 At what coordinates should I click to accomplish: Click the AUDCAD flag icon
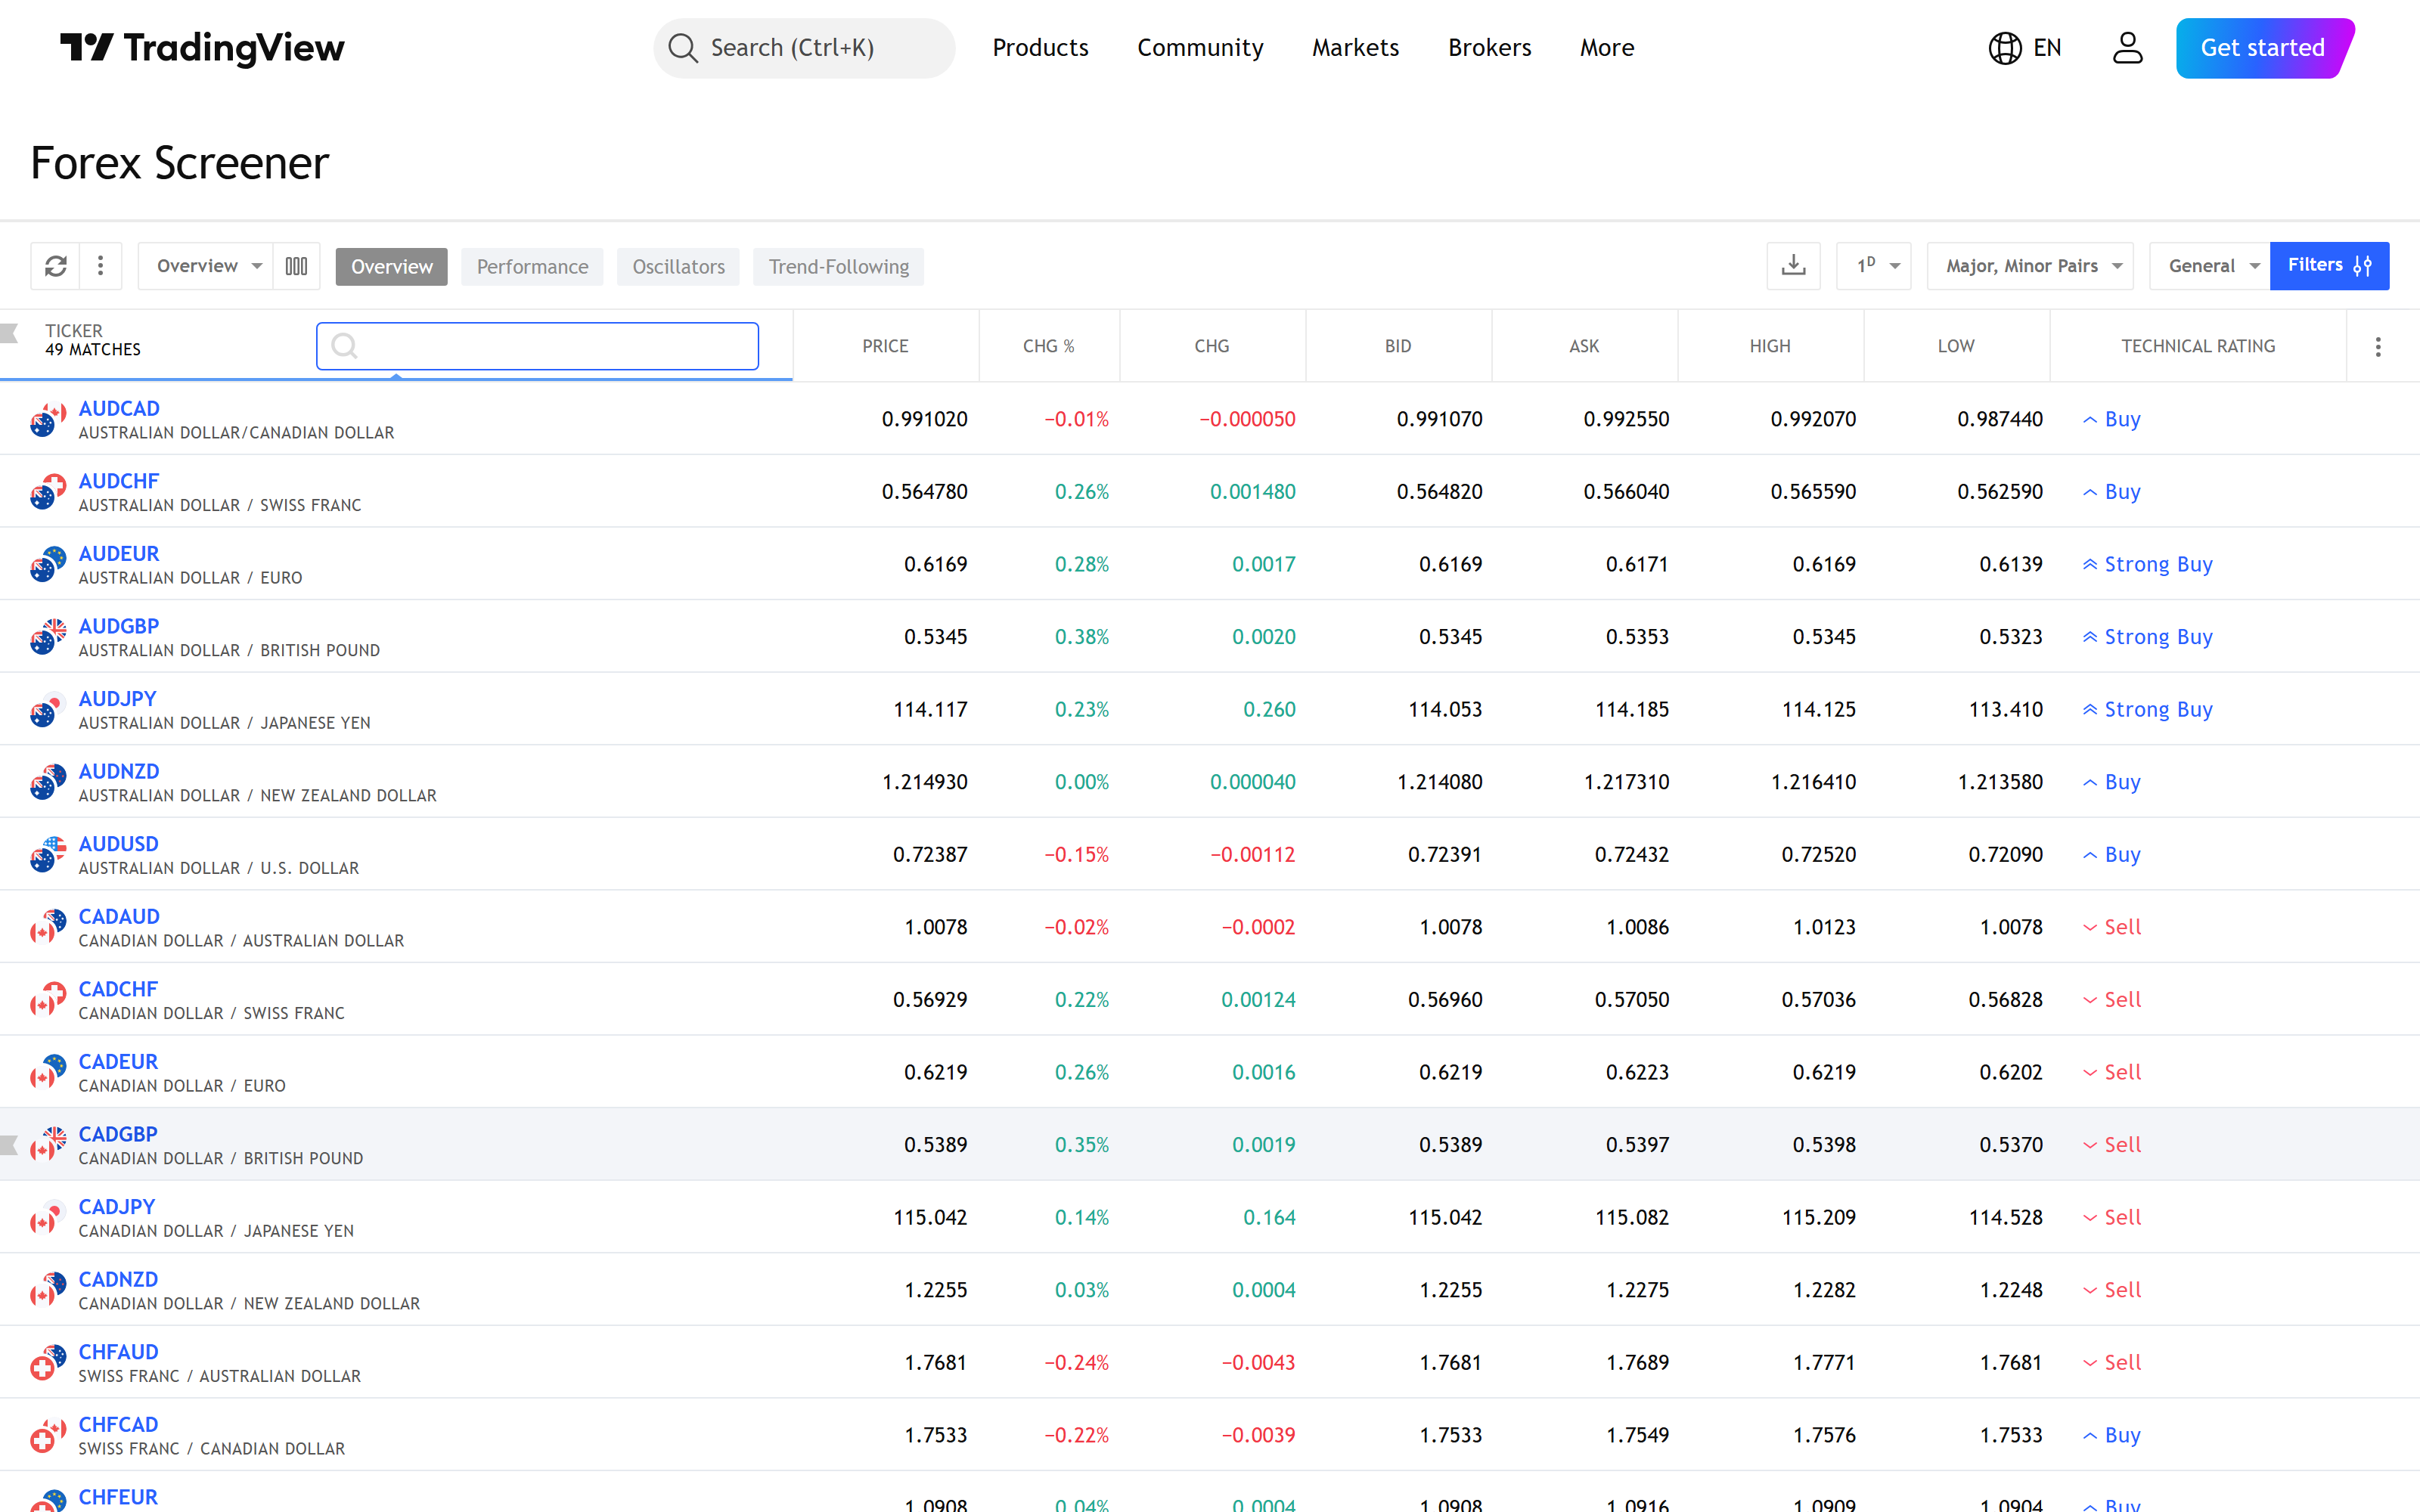pos(47,419)
